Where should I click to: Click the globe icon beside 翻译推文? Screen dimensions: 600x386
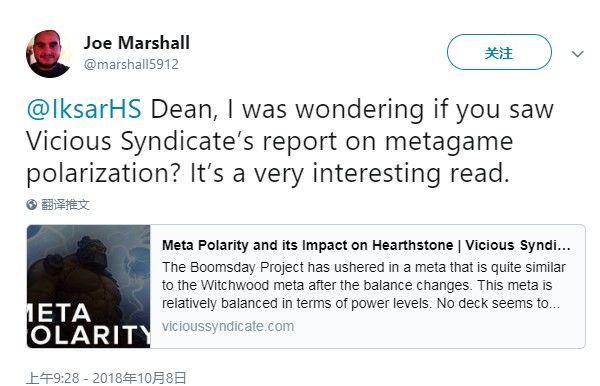[x=31, y=205]
